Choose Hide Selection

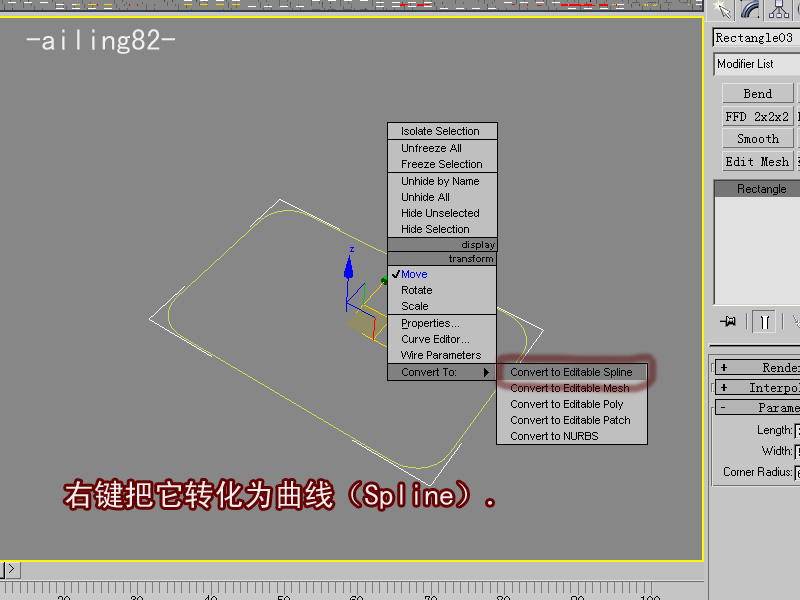pos(442,229)
